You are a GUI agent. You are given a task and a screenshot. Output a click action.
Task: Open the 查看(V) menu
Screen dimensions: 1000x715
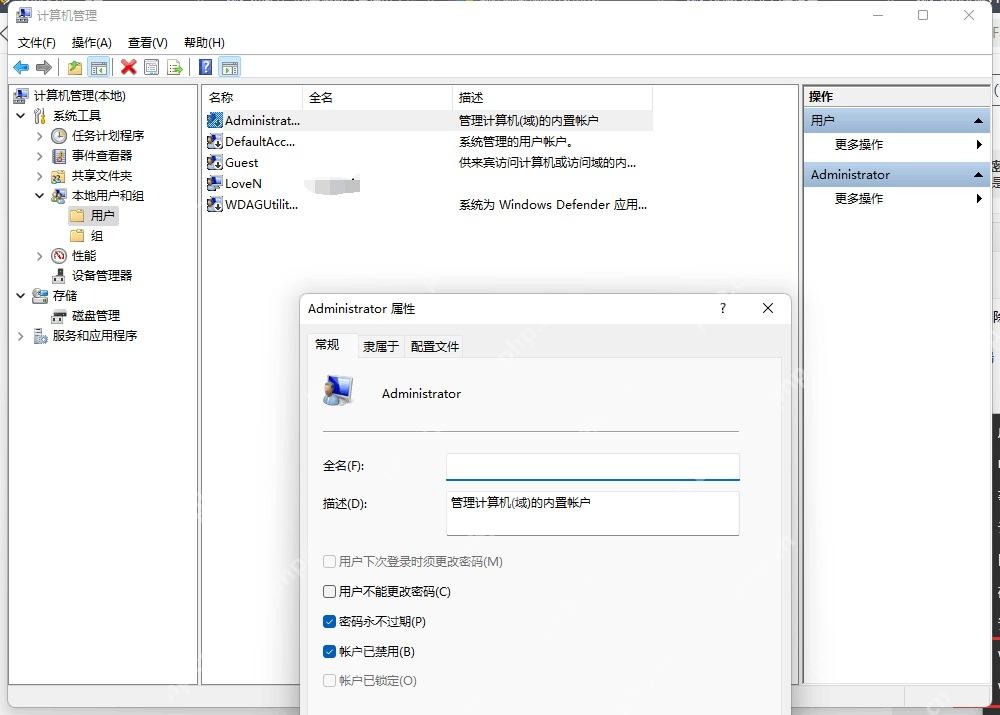pyautogui.click(x=148, y=43)
